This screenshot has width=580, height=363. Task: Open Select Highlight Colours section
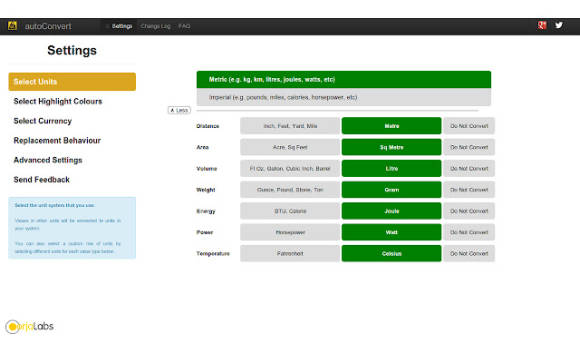(58, 101)
